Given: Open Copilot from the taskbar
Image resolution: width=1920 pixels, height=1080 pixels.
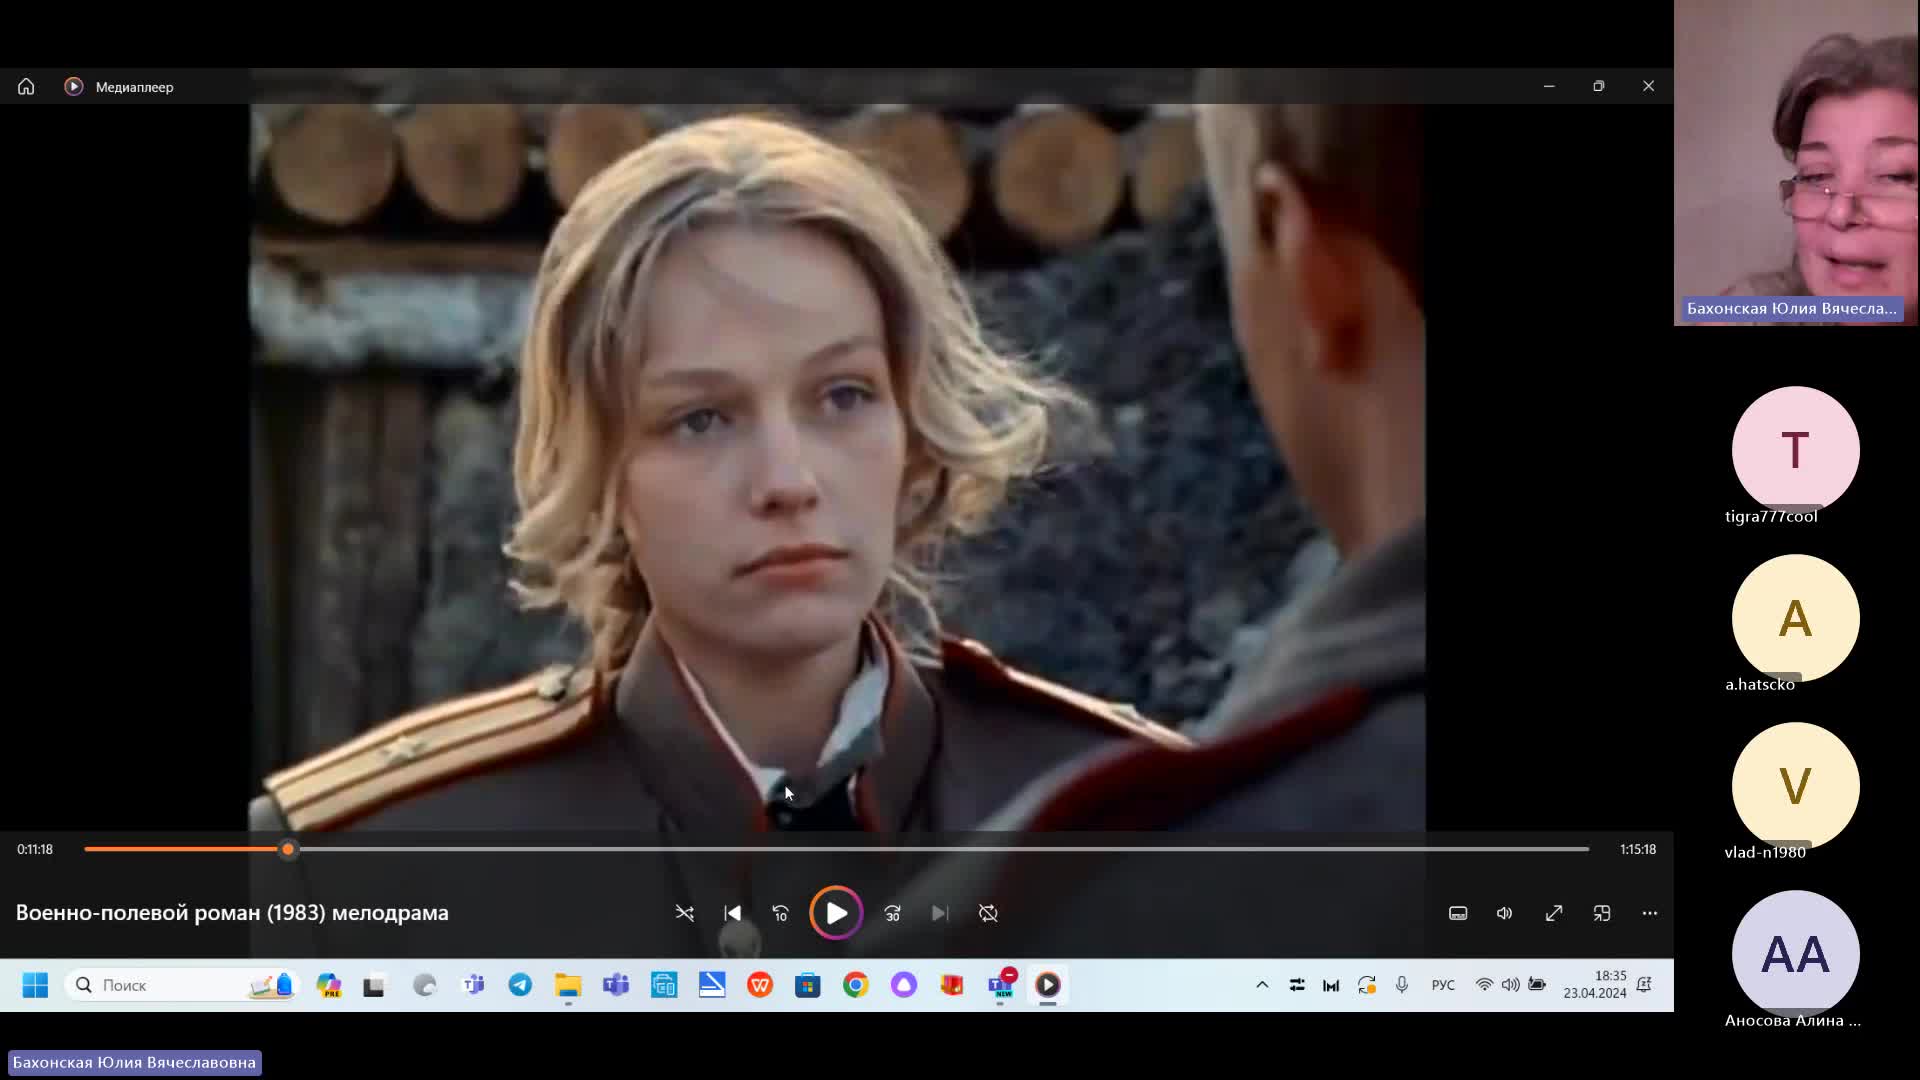Looking at the screenshot, I should pyautogui.click(x=329, y=986).
